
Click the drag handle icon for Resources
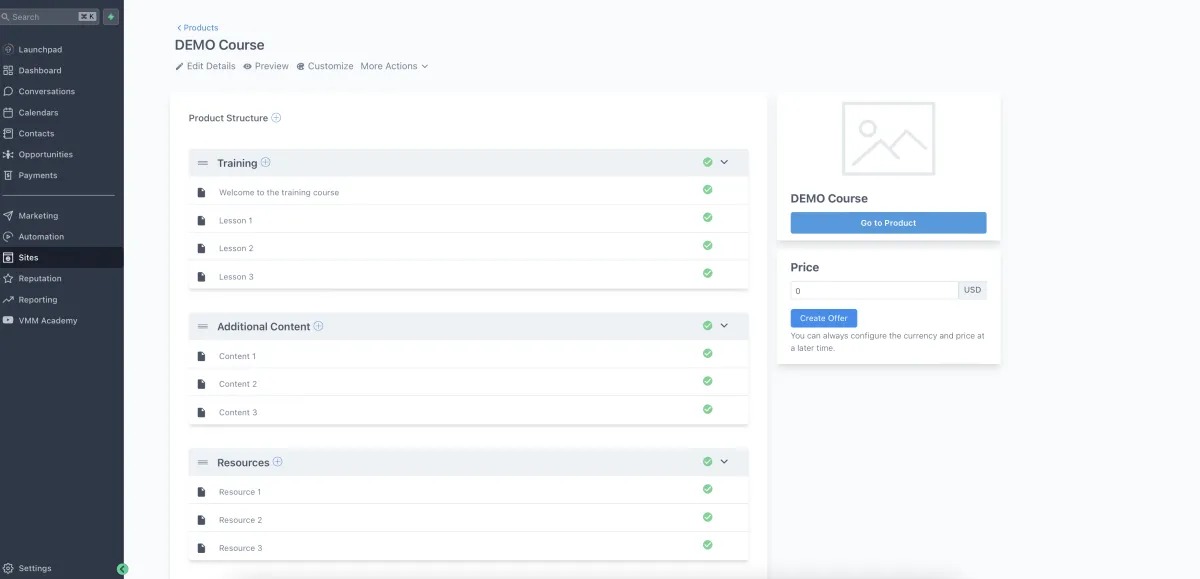click(x=202, y=463)
